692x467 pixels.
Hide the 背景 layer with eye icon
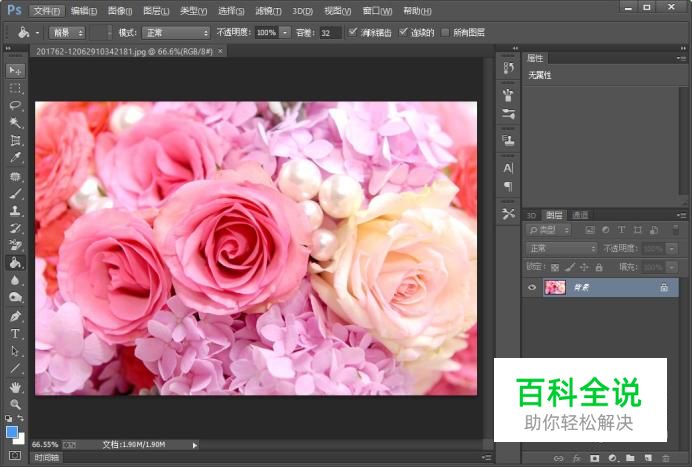[532, 287]
